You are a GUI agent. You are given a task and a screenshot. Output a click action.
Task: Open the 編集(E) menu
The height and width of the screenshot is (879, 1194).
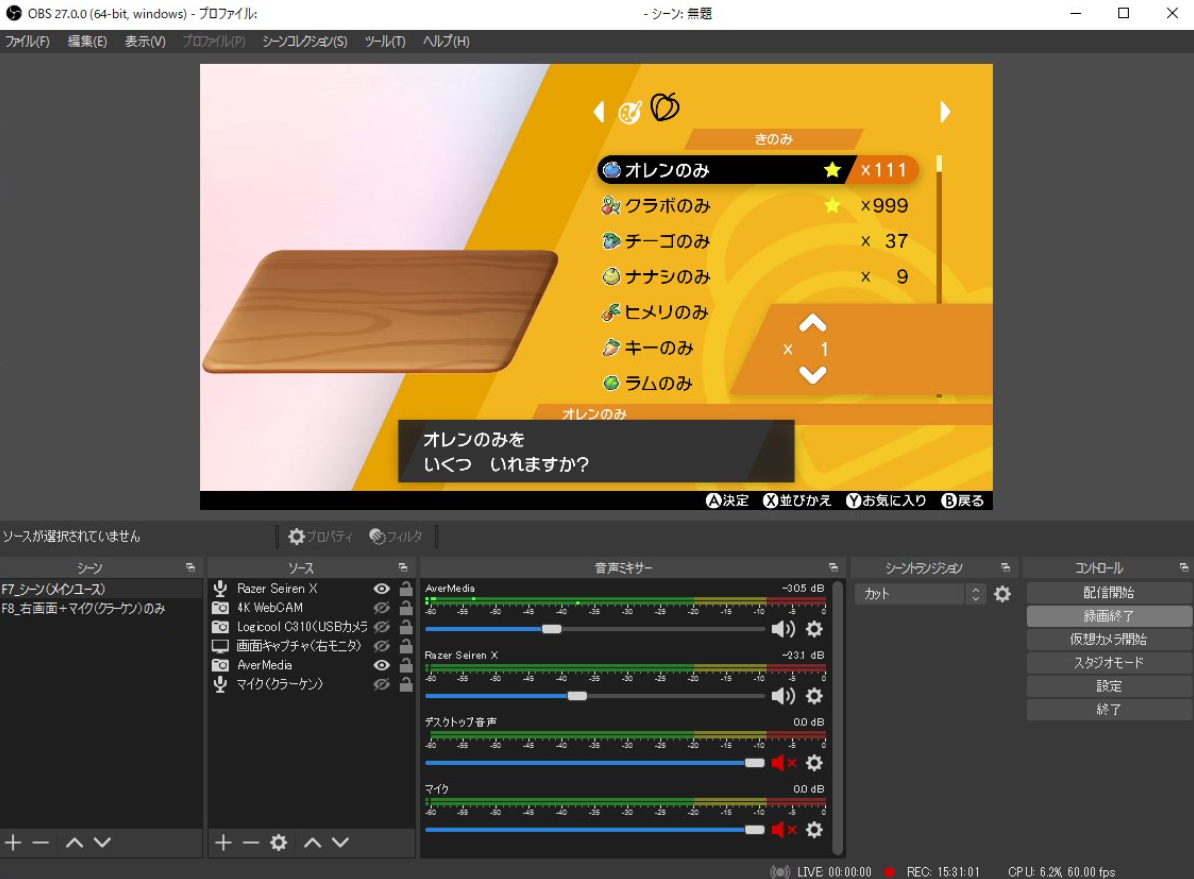[x=87, y=41]
